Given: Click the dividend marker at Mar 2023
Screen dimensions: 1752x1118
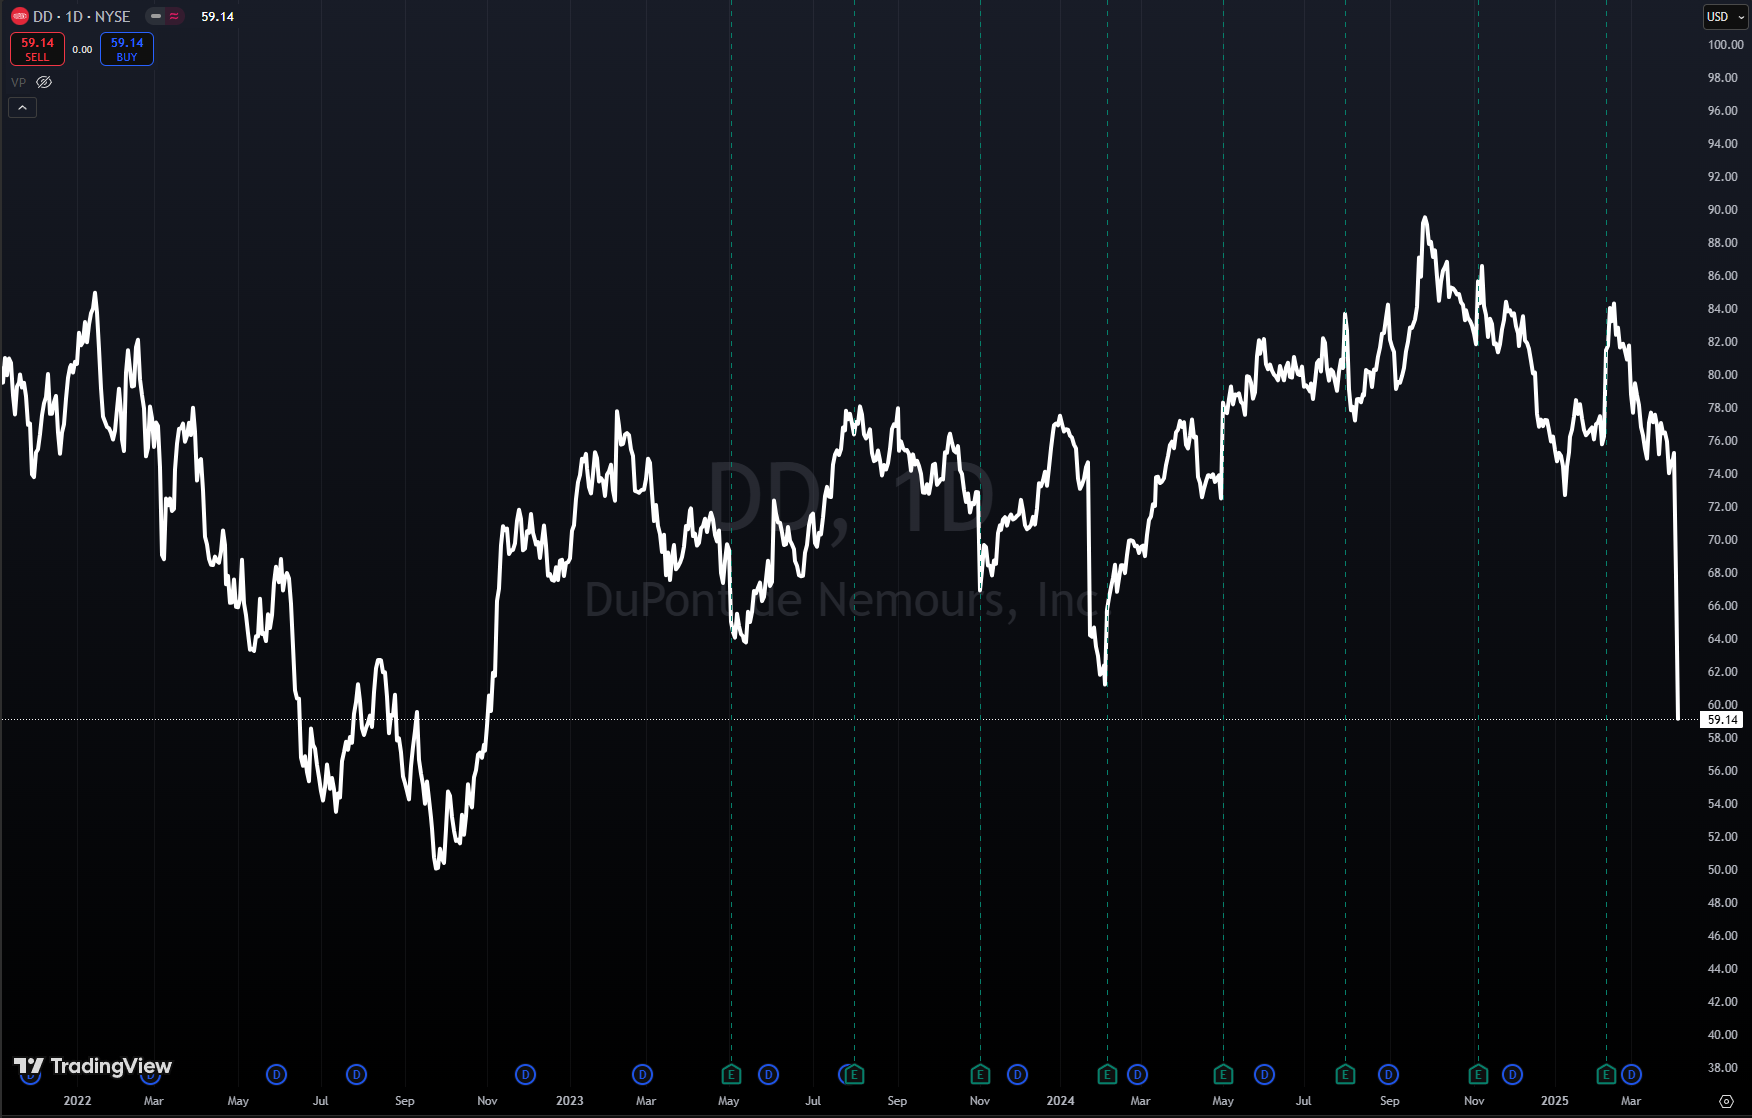Looking at the screenshot, I should click(643, 1075).
